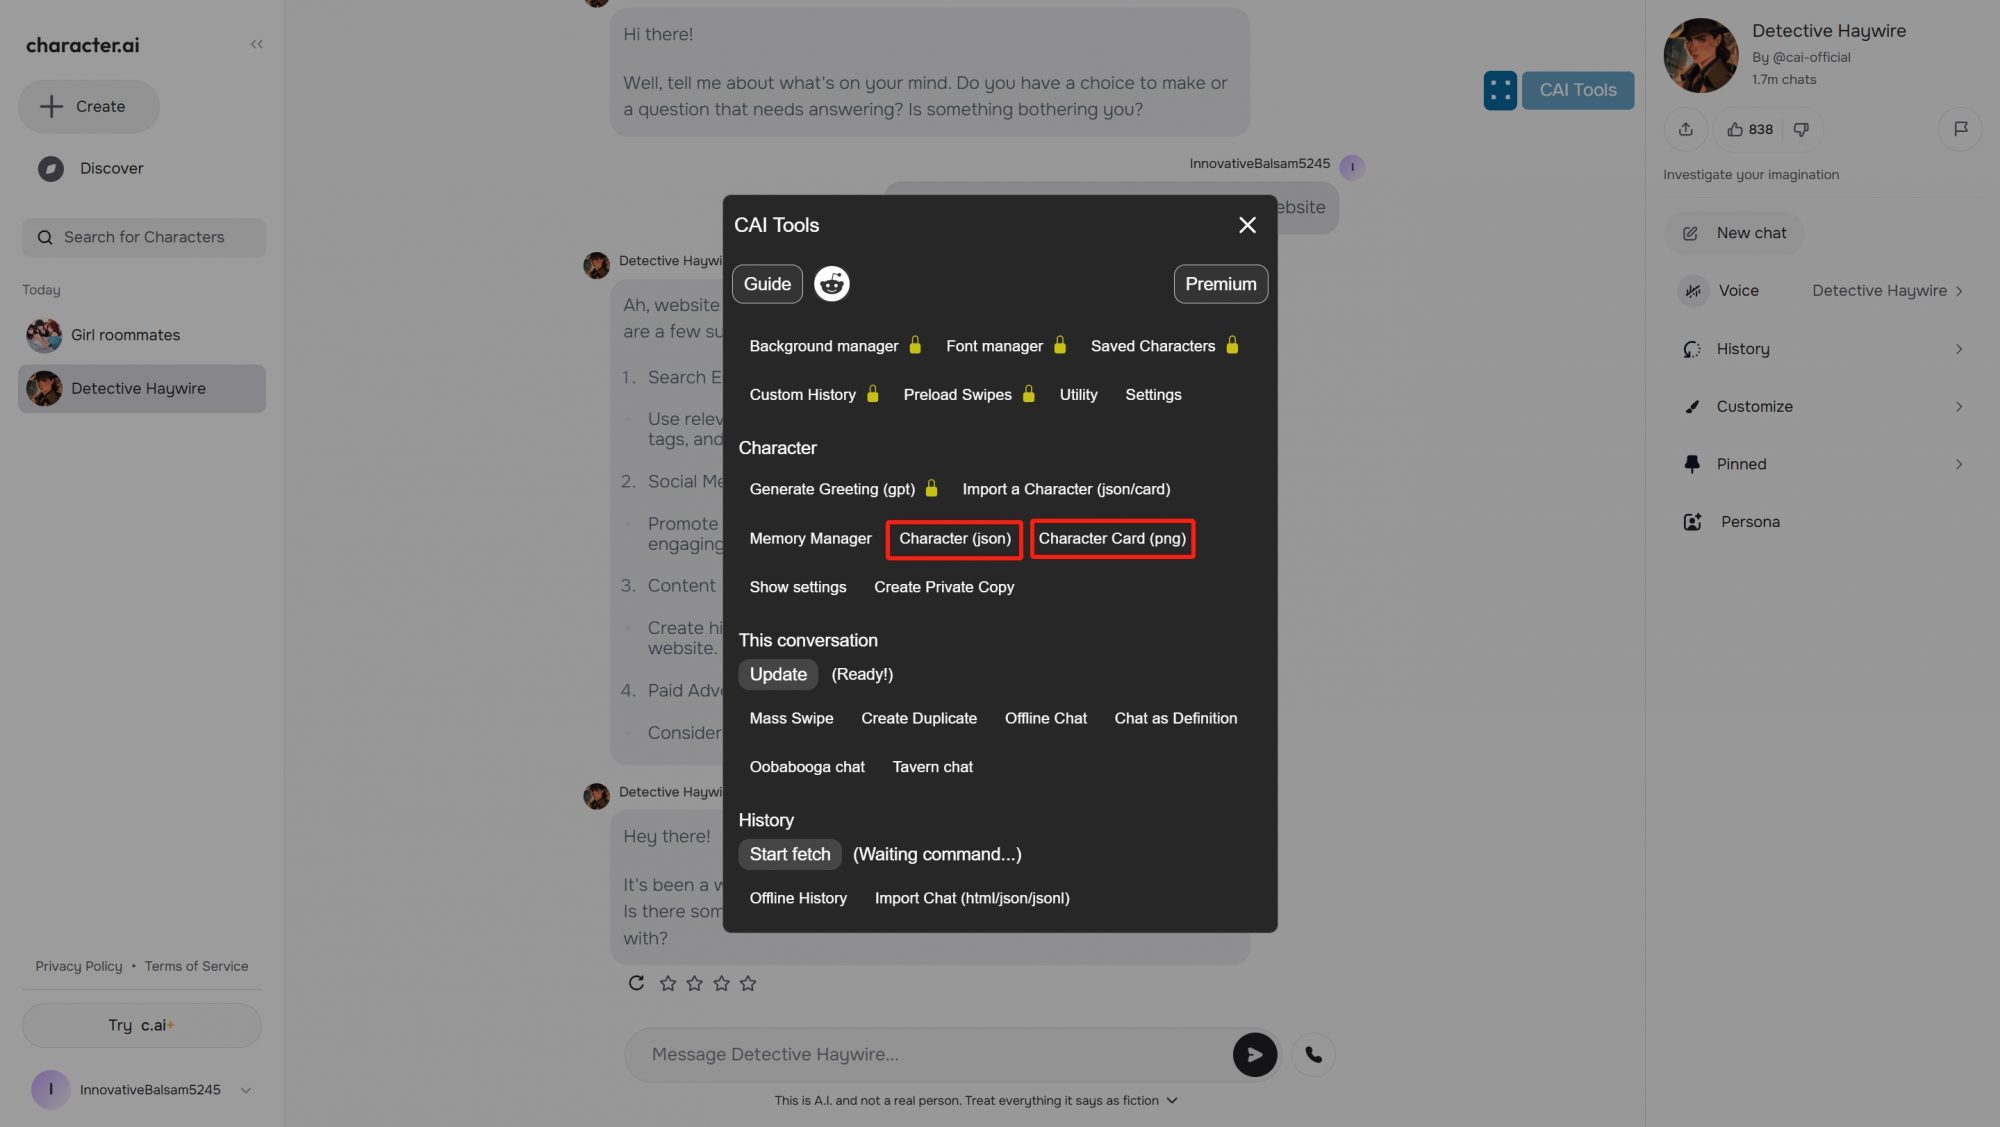Click lock icon beside Generate Greeting

[x=931, y=488]
